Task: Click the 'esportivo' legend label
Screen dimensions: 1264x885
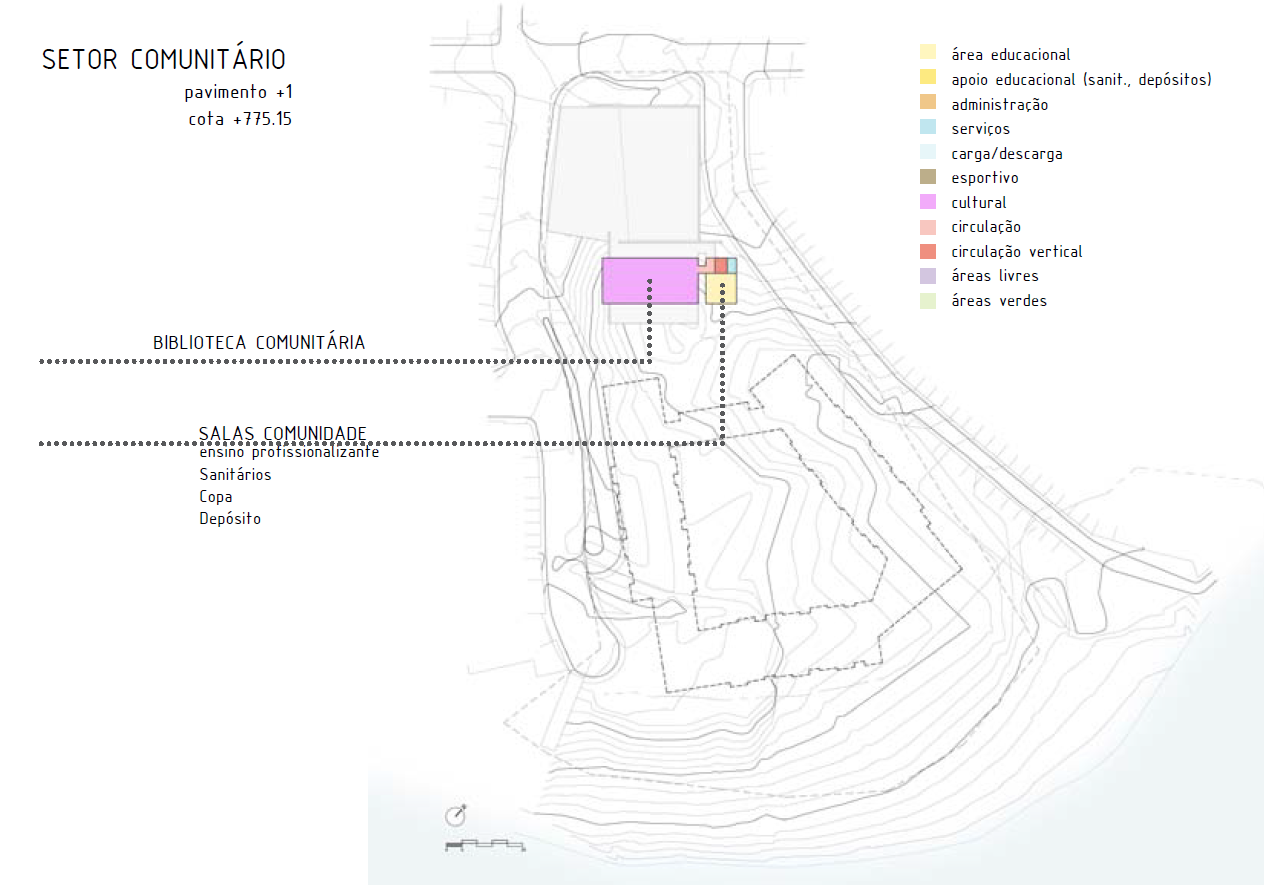Action: pyautogui.click(x=985, y=178)
